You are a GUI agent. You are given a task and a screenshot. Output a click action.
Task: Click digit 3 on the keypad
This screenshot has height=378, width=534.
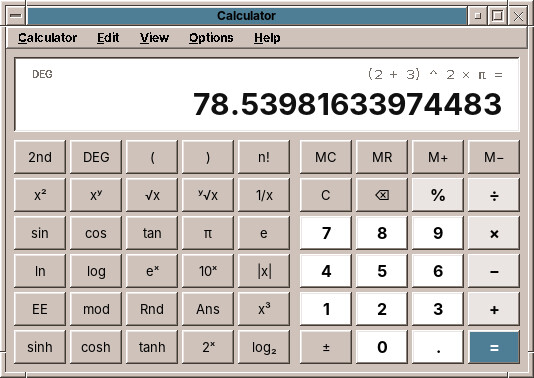click(438, 309)
